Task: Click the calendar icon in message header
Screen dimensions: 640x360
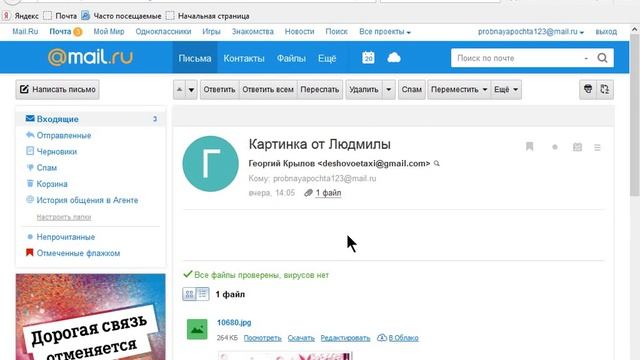Action: click(x=577, y=147)
